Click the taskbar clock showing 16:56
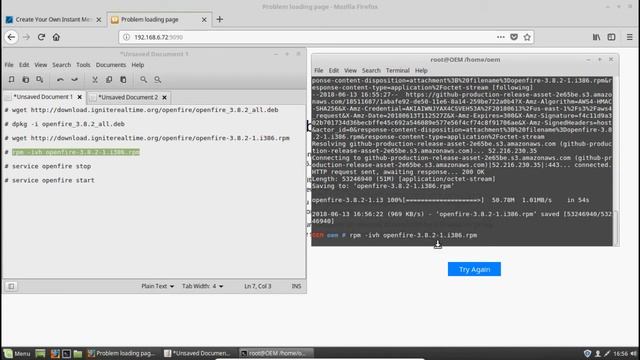The height and width of the screenshot is (360, 640). tap(620, 353)
